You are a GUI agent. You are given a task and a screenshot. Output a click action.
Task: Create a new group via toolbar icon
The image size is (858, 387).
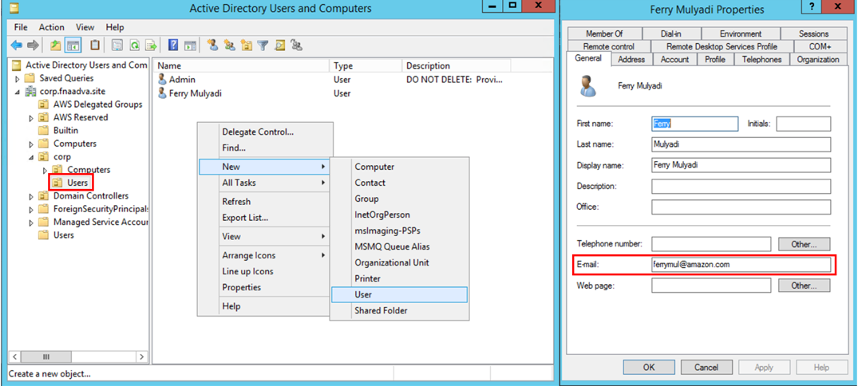coord(230,45)
